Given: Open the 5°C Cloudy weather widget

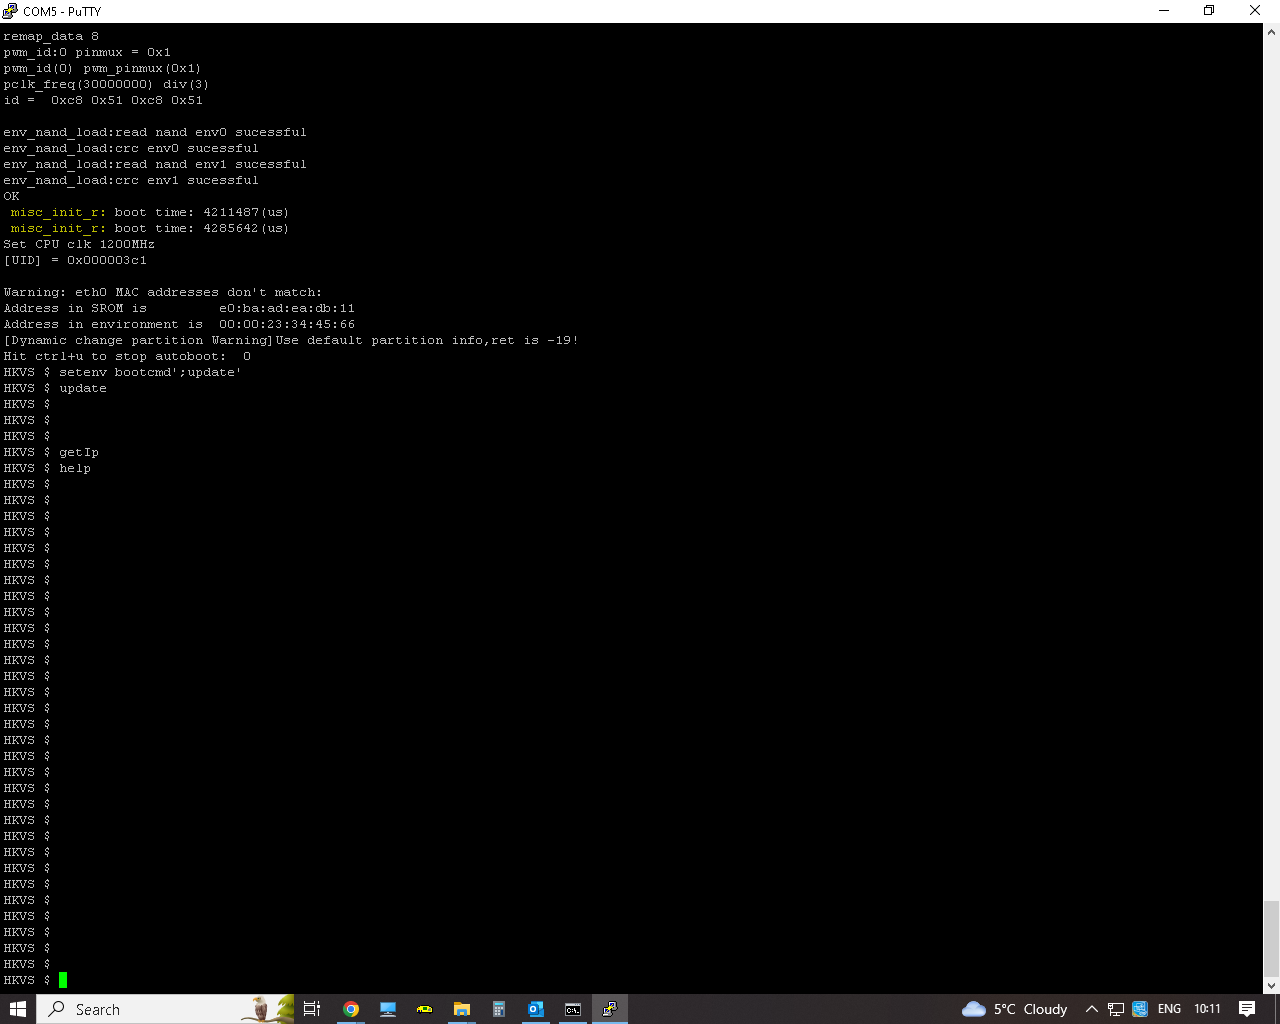Looking at the screenshot, I should tap(1014, 1009).
